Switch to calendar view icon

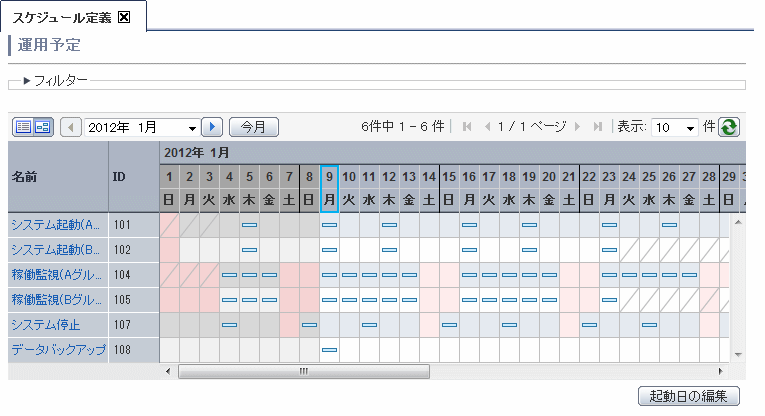point(42,127)
